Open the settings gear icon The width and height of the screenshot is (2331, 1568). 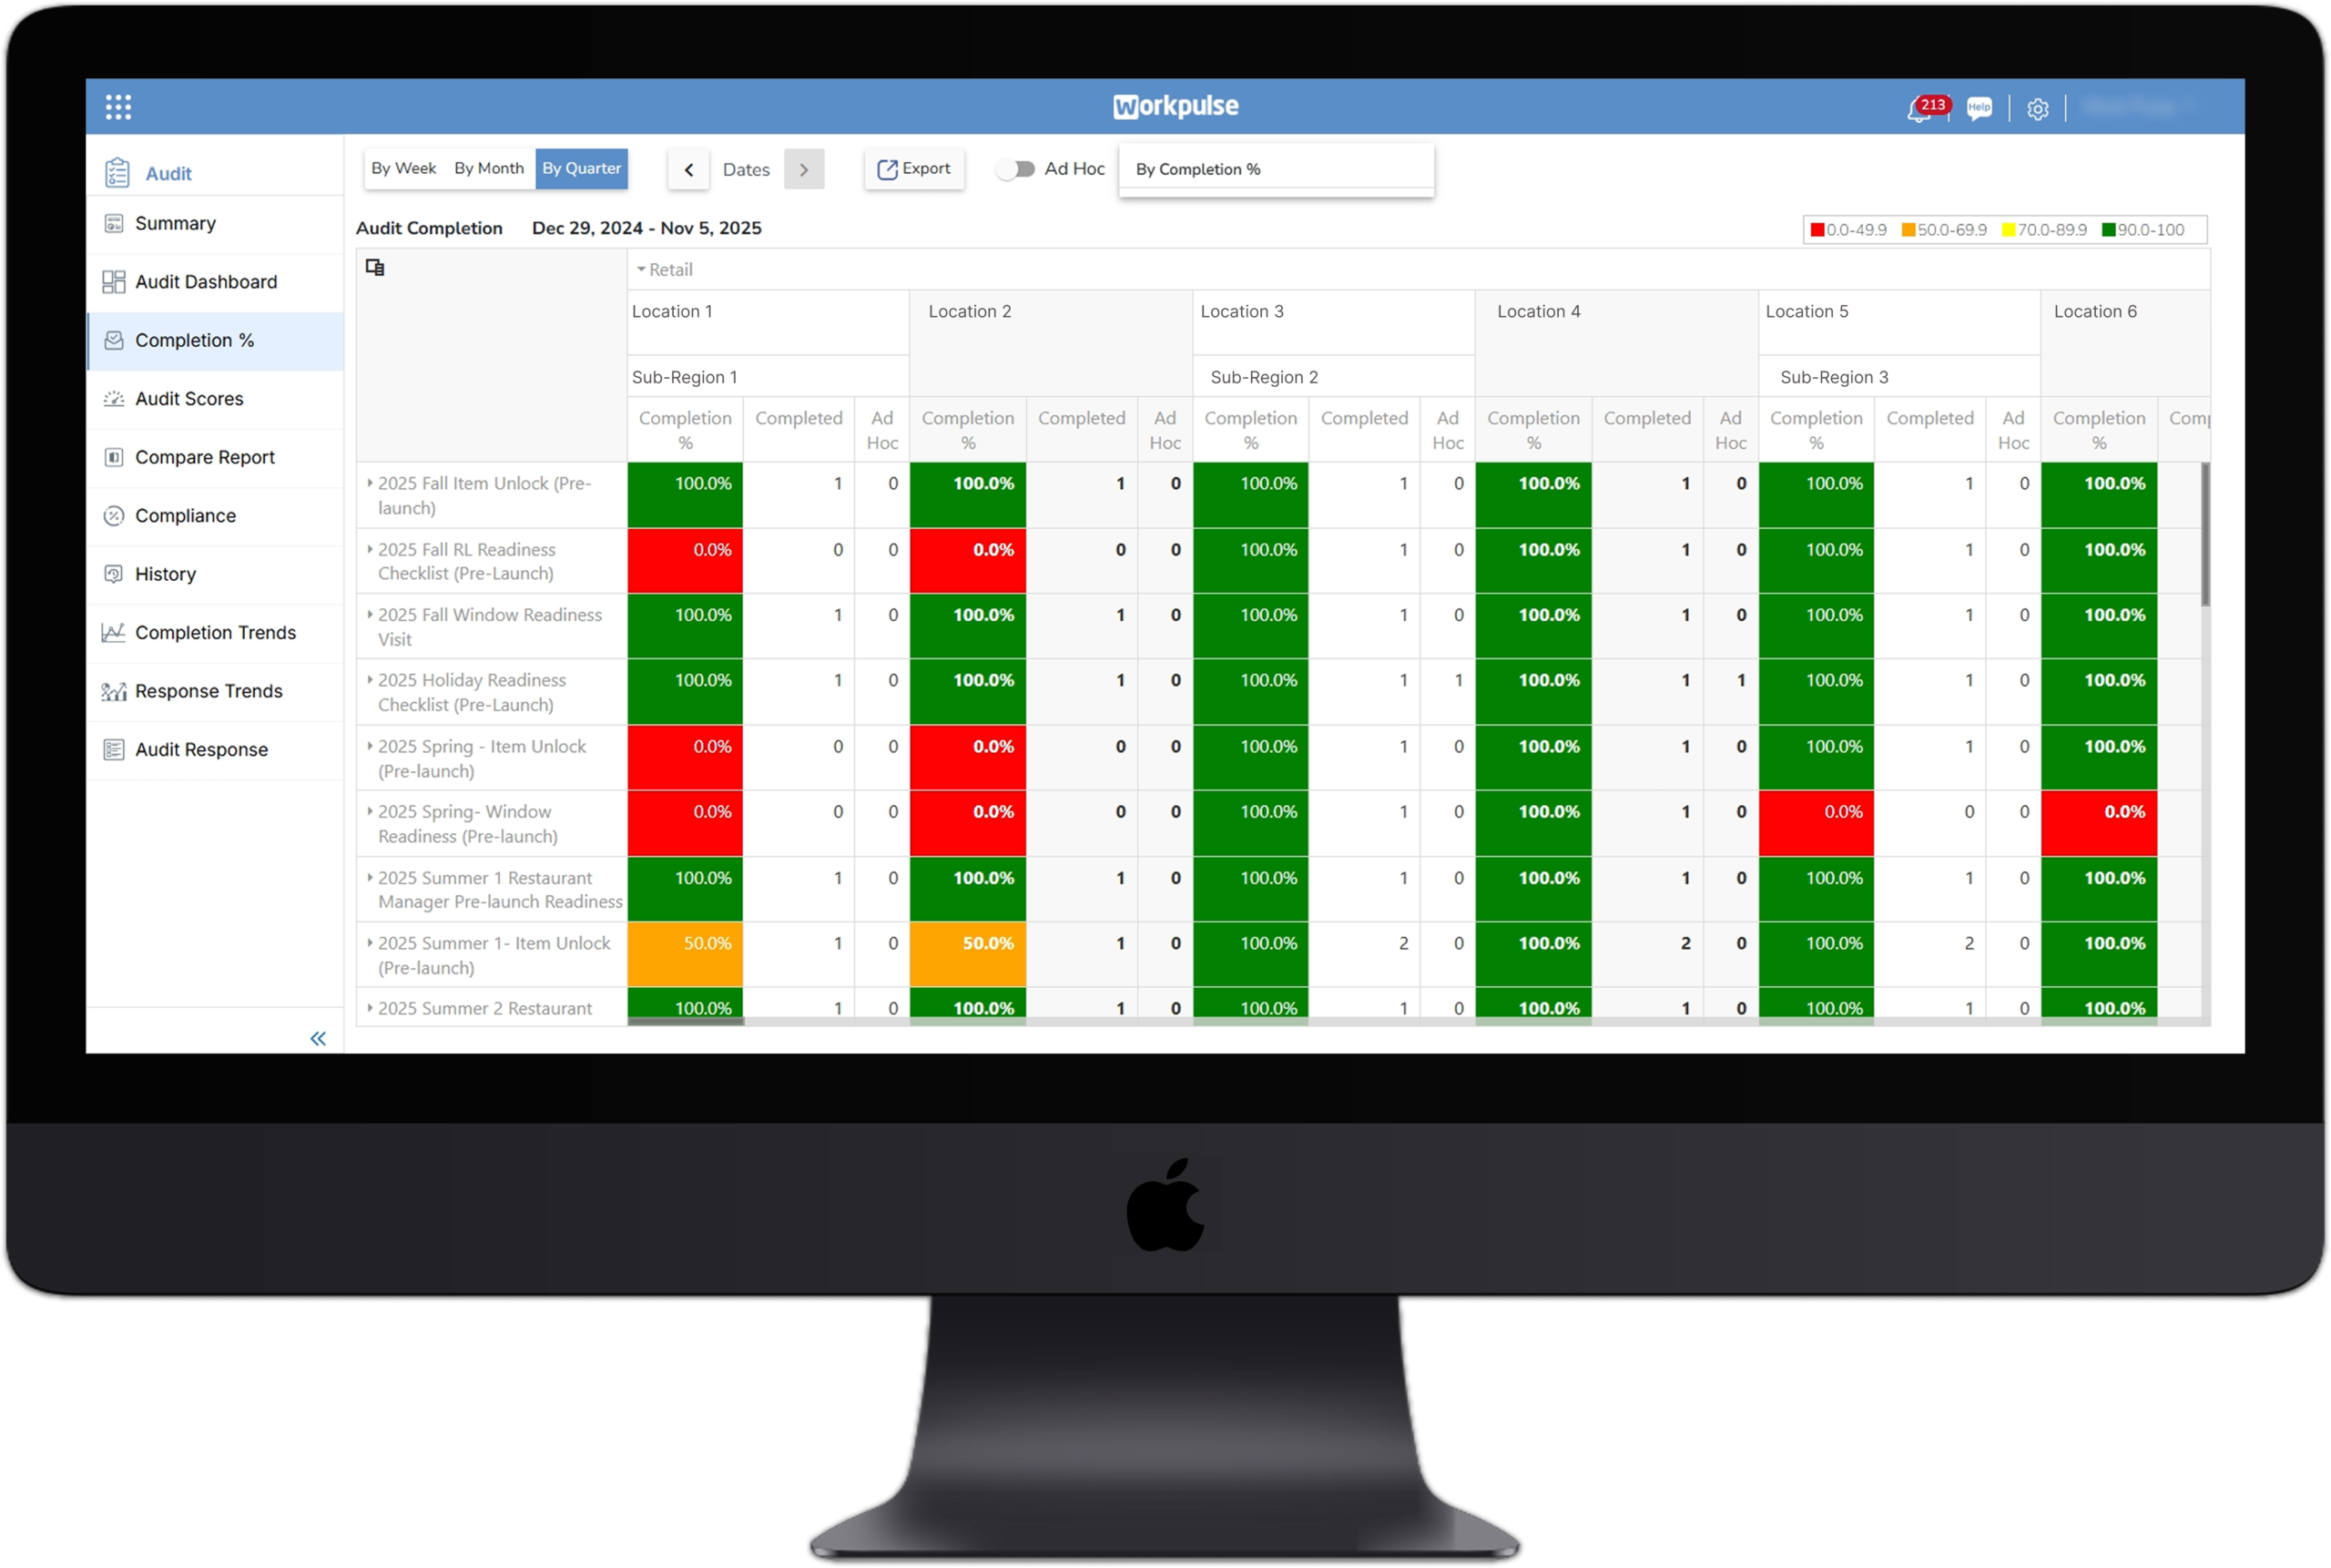point(2038,109)
